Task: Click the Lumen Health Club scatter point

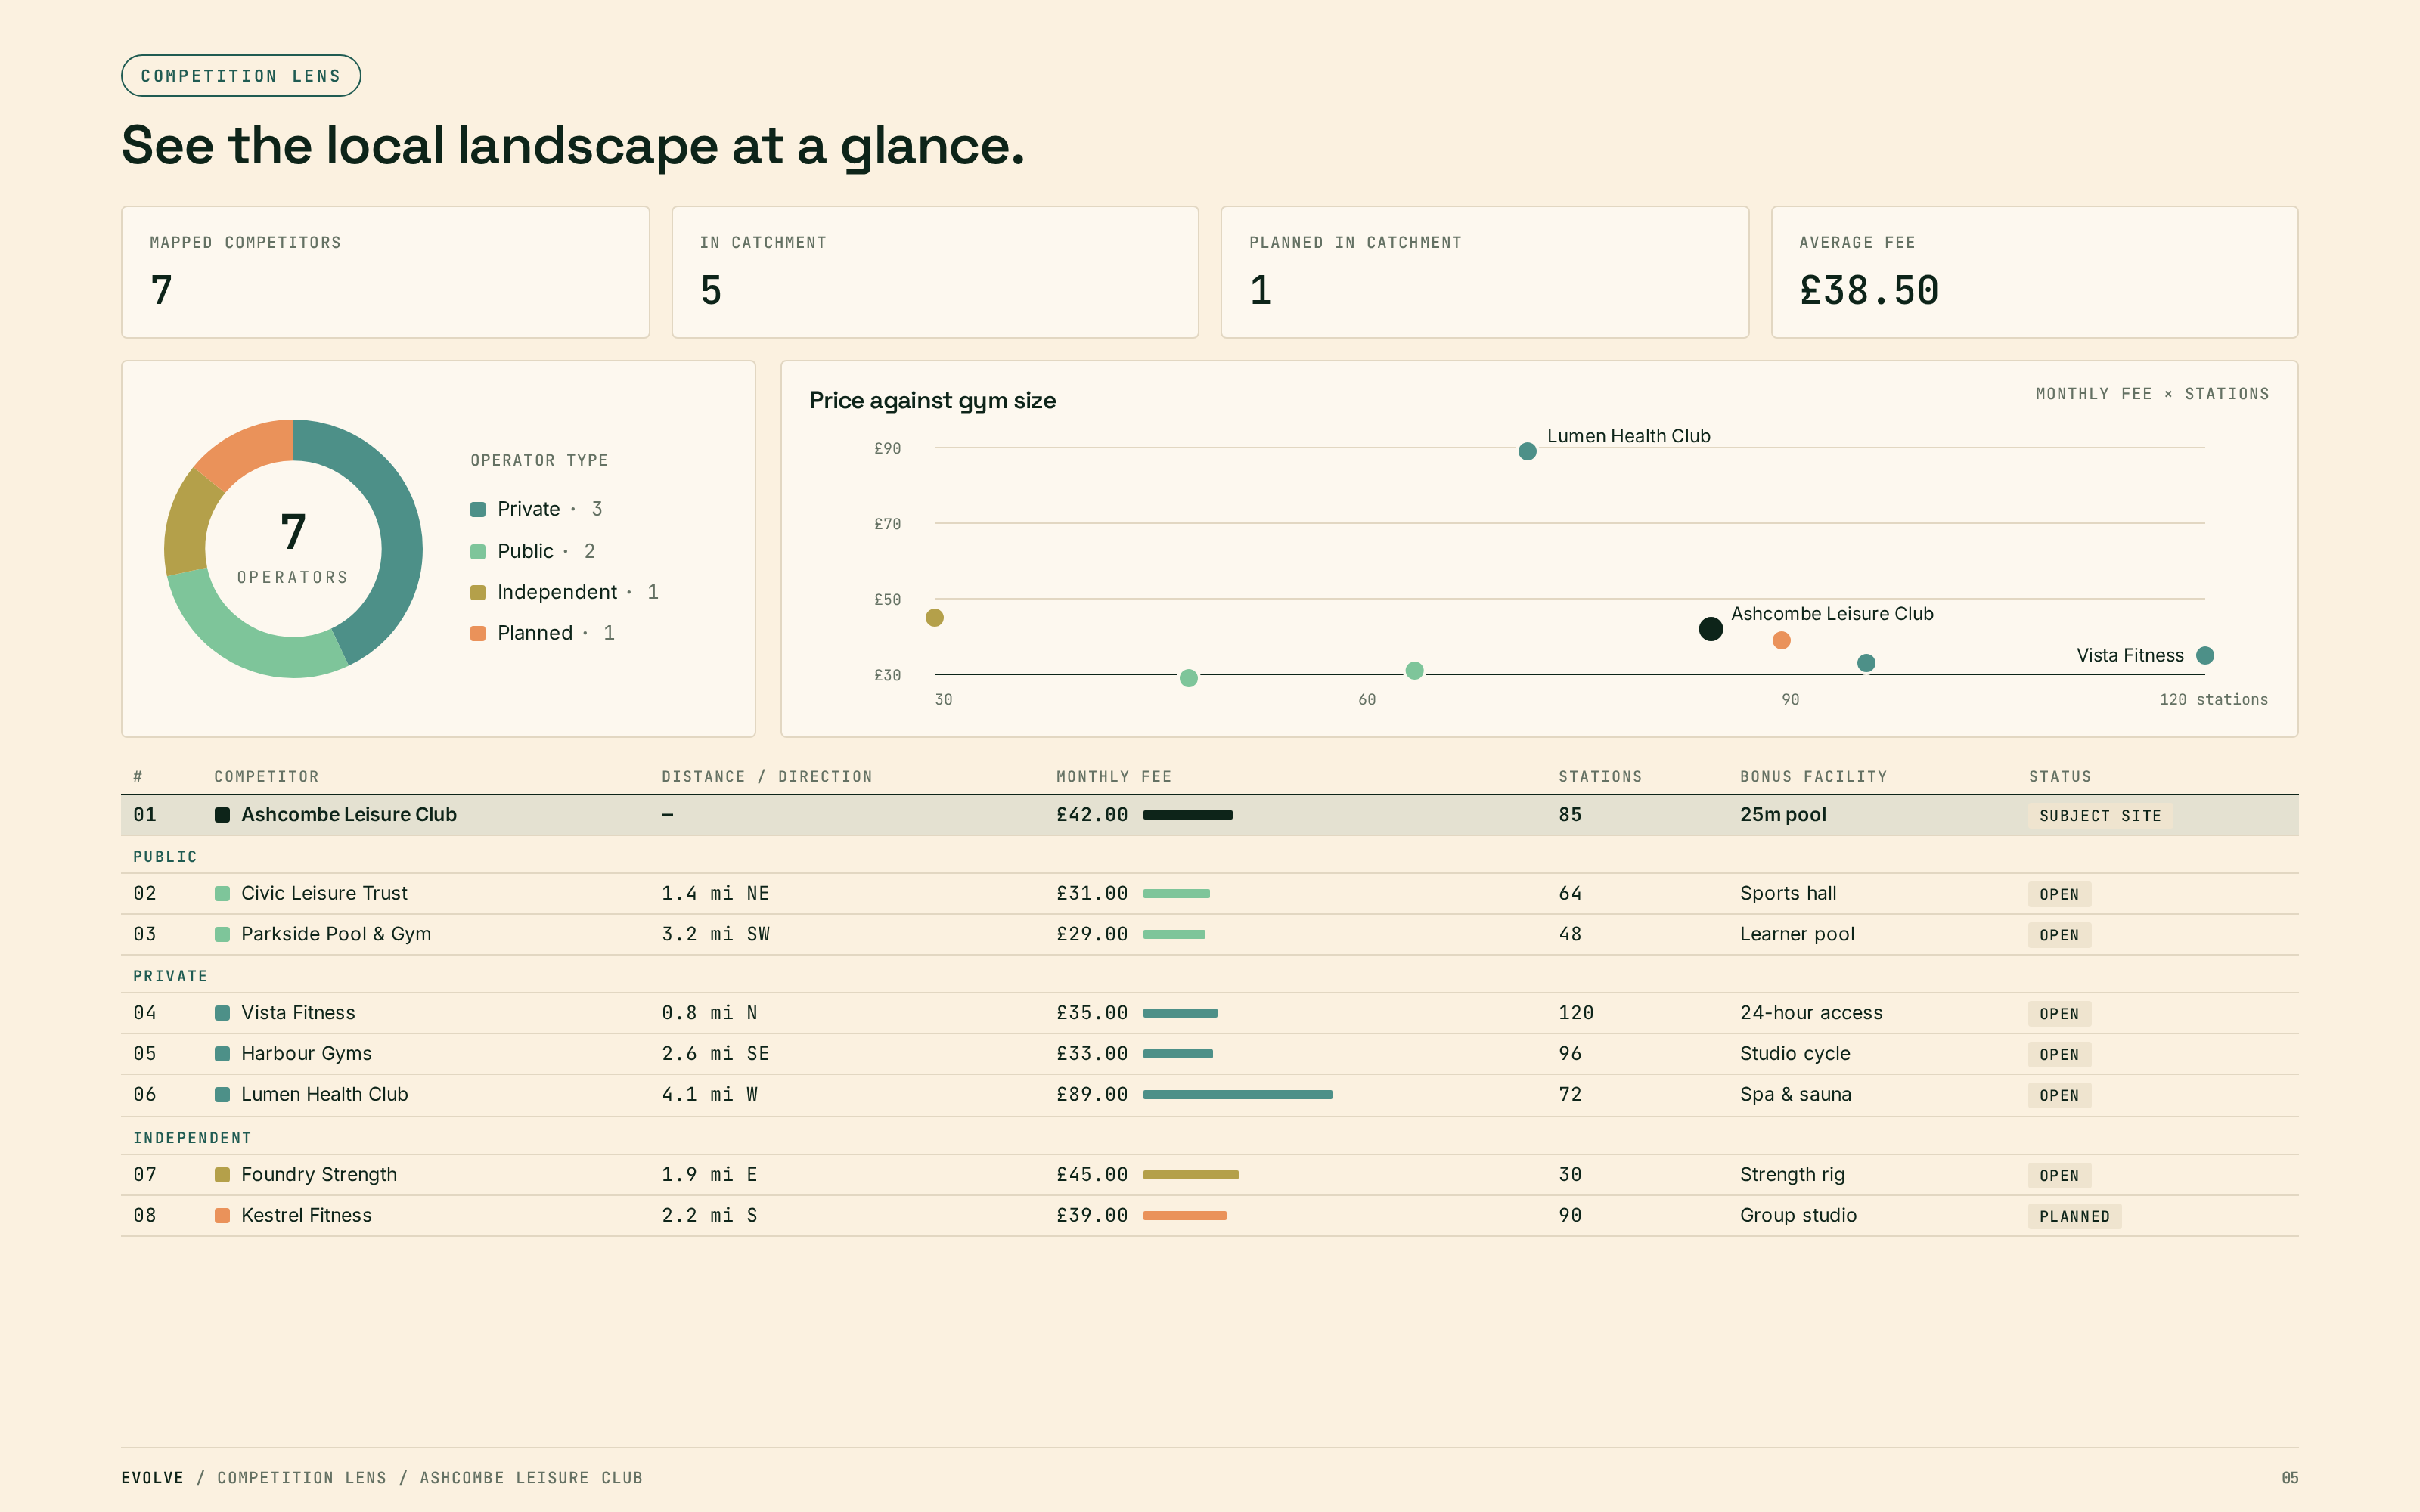Action: [x=1527, y=451]
